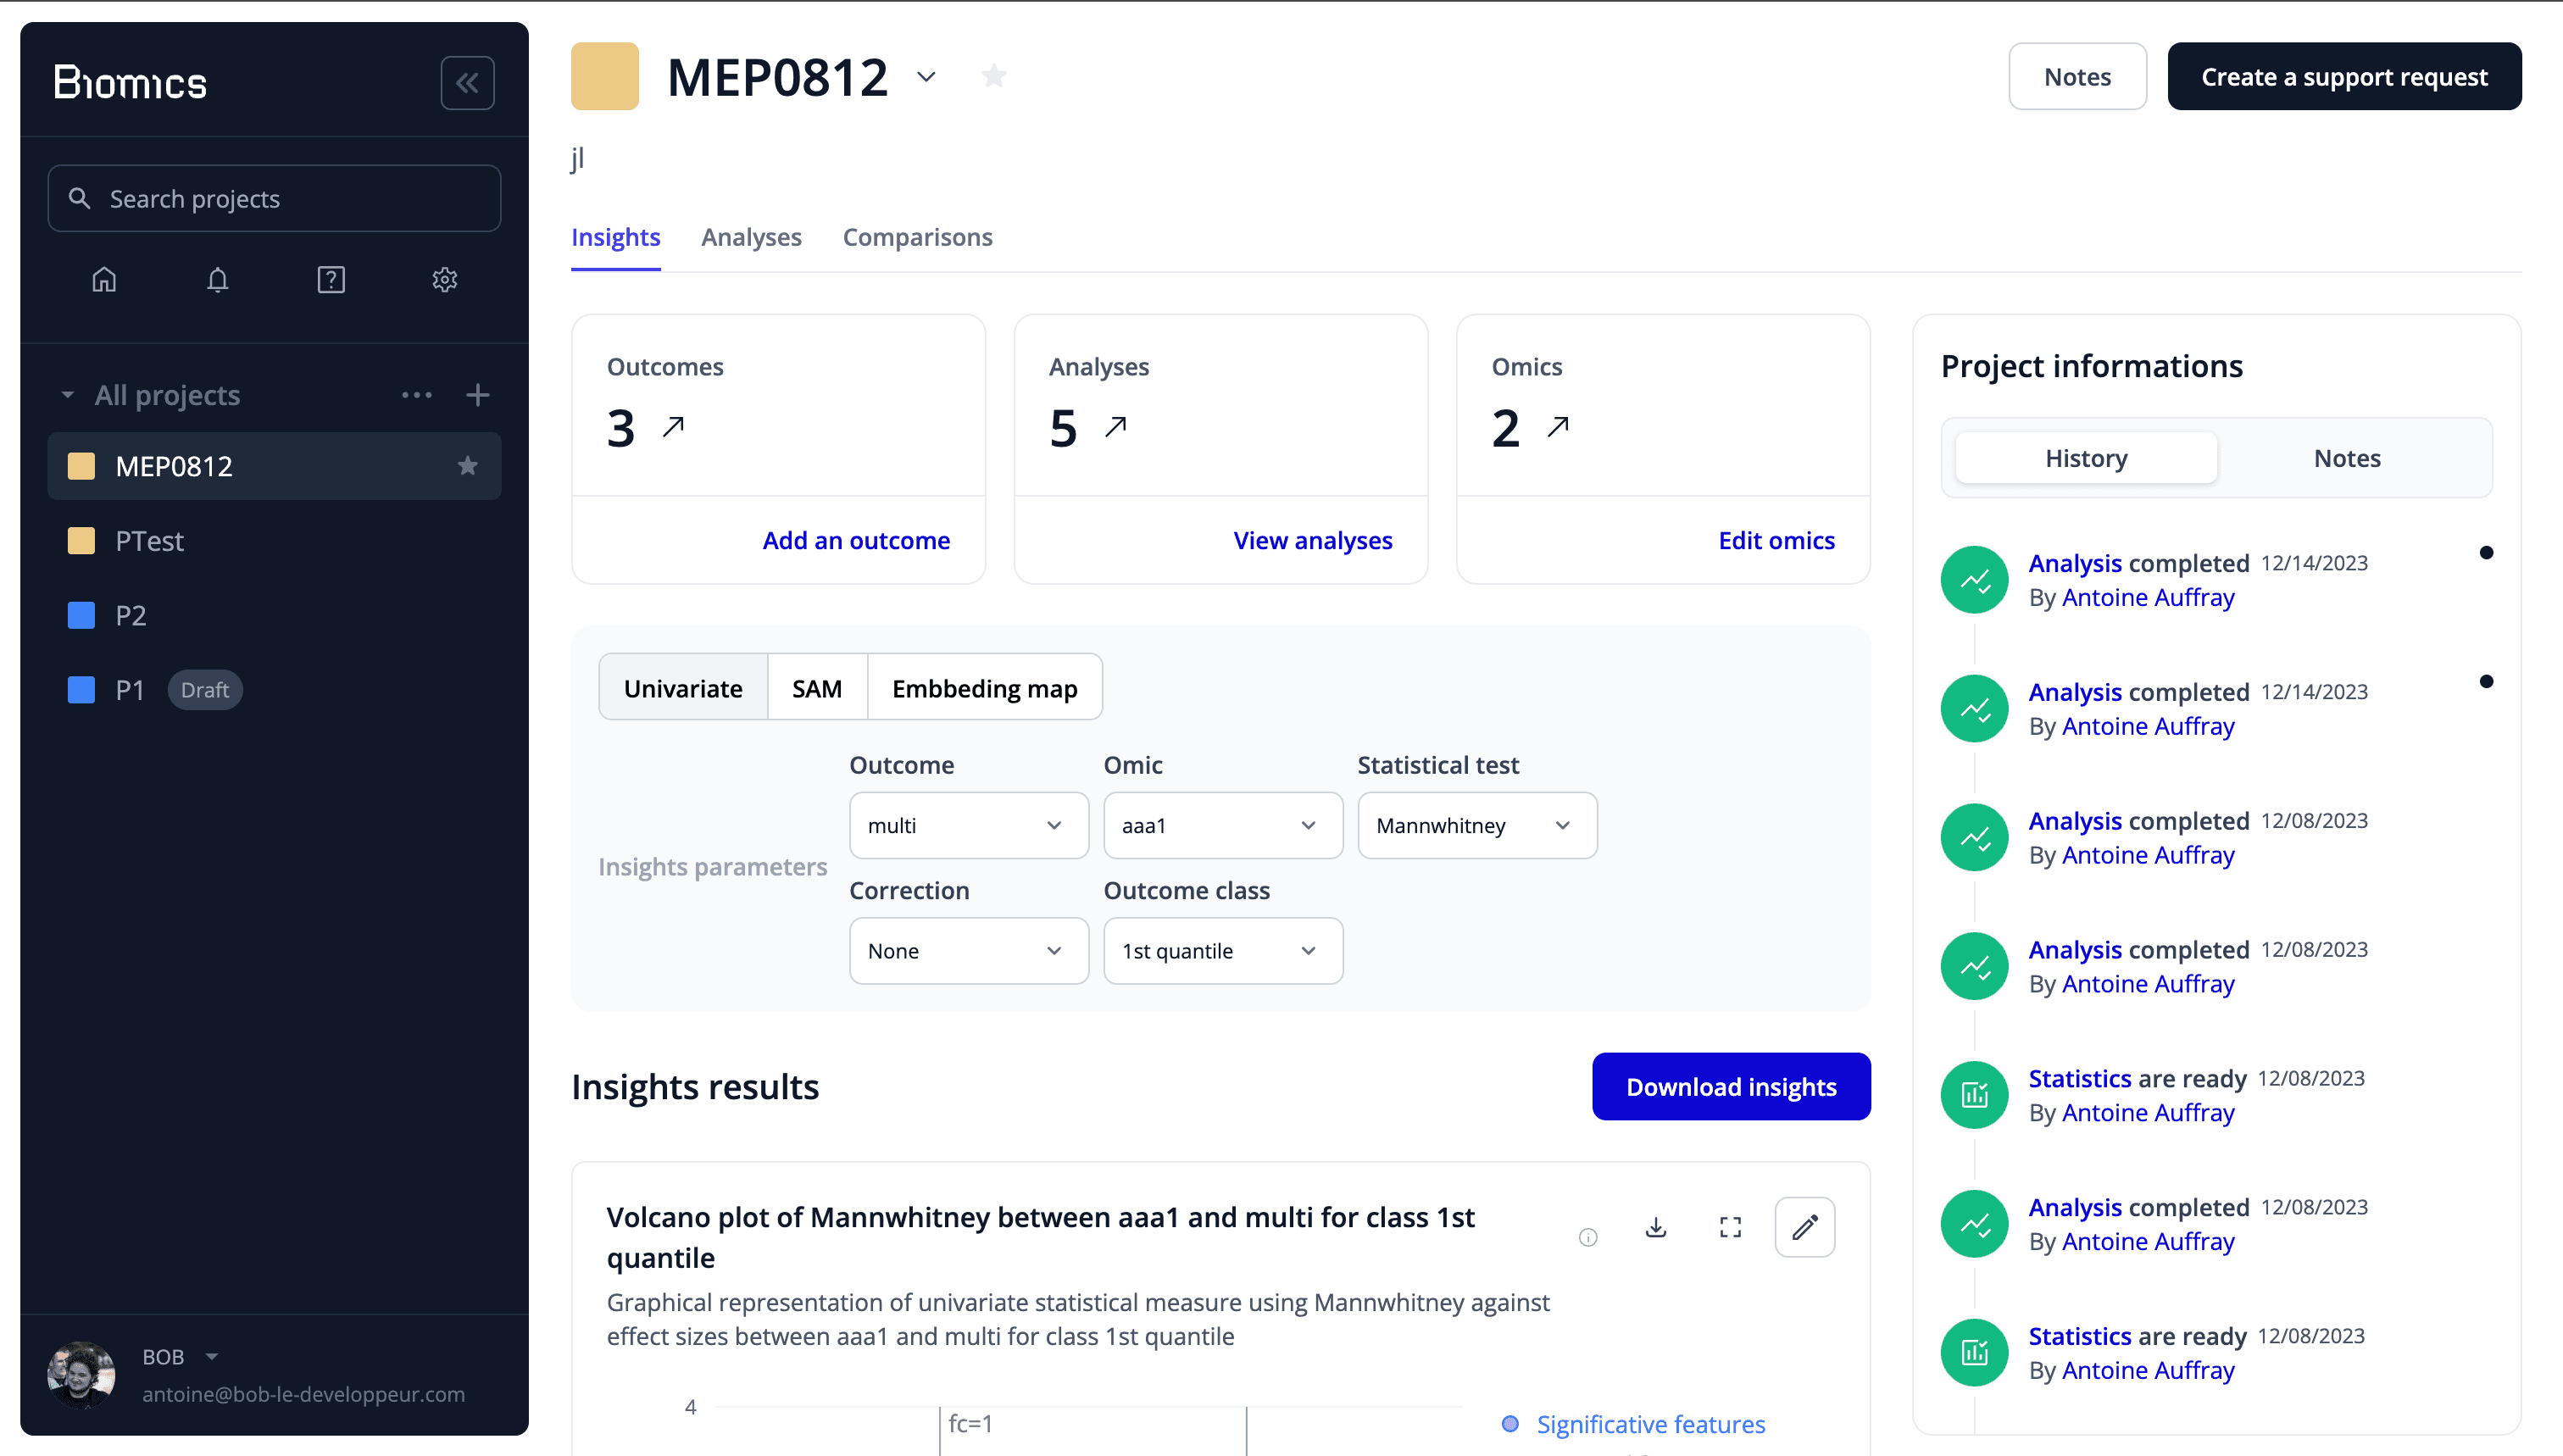The width and height of the screenshot is (2563, 1456).
Task: Click Create a support request
Action: click(x=2344, y=77)
